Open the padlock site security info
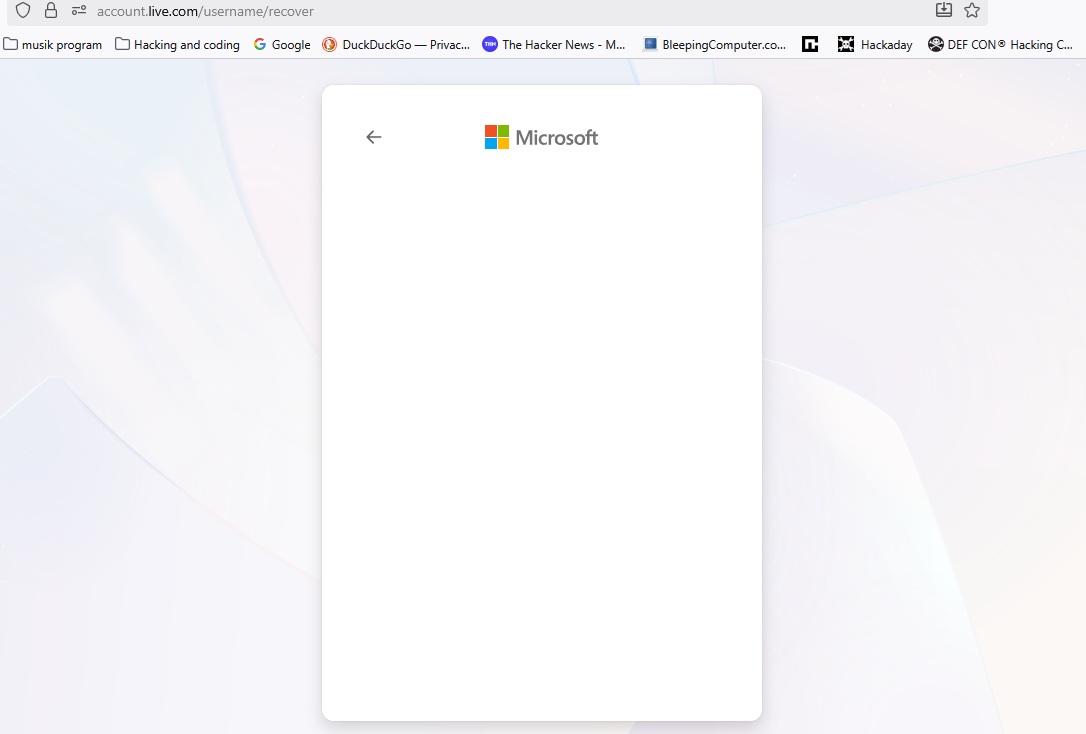The height and width of the screenshot is (734, 1086). pos(51,10)
